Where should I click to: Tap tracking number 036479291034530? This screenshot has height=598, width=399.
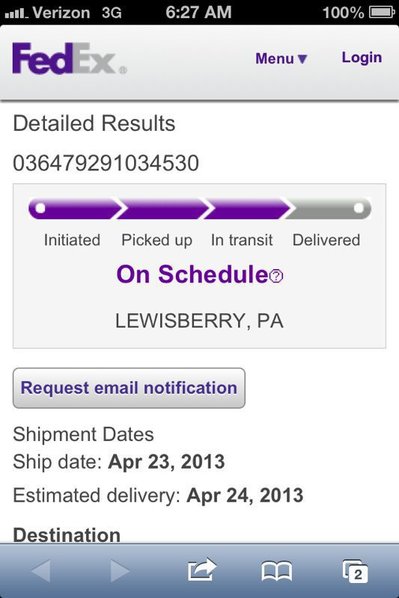[106, 163]
